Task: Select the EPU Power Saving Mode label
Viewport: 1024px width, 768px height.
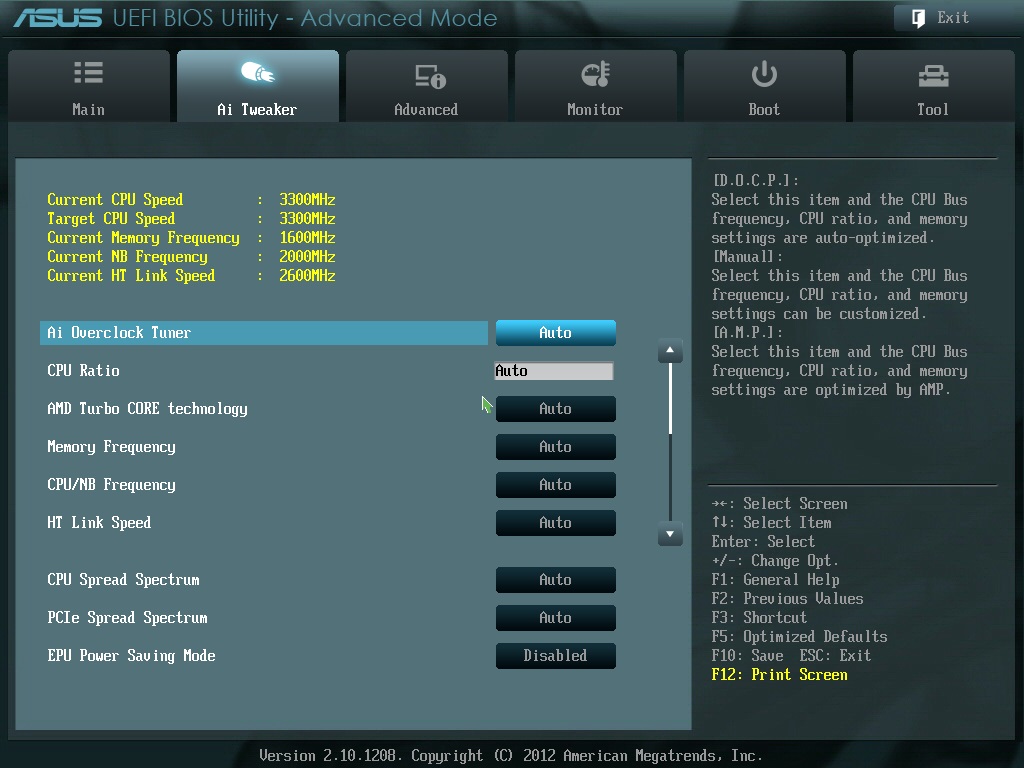Action: (131, 656)
